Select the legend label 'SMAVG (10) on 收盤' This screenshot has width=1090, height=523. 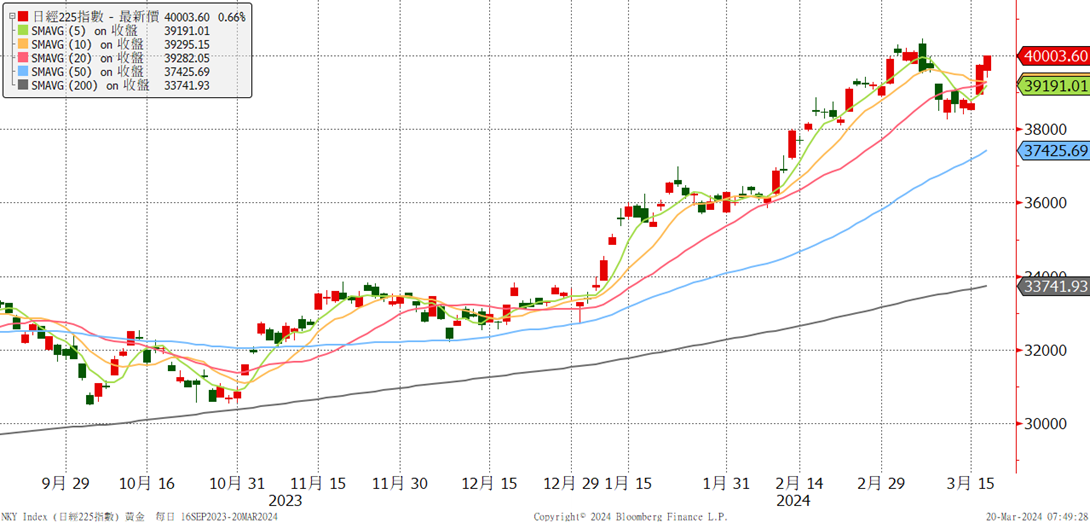coord(87,44)
